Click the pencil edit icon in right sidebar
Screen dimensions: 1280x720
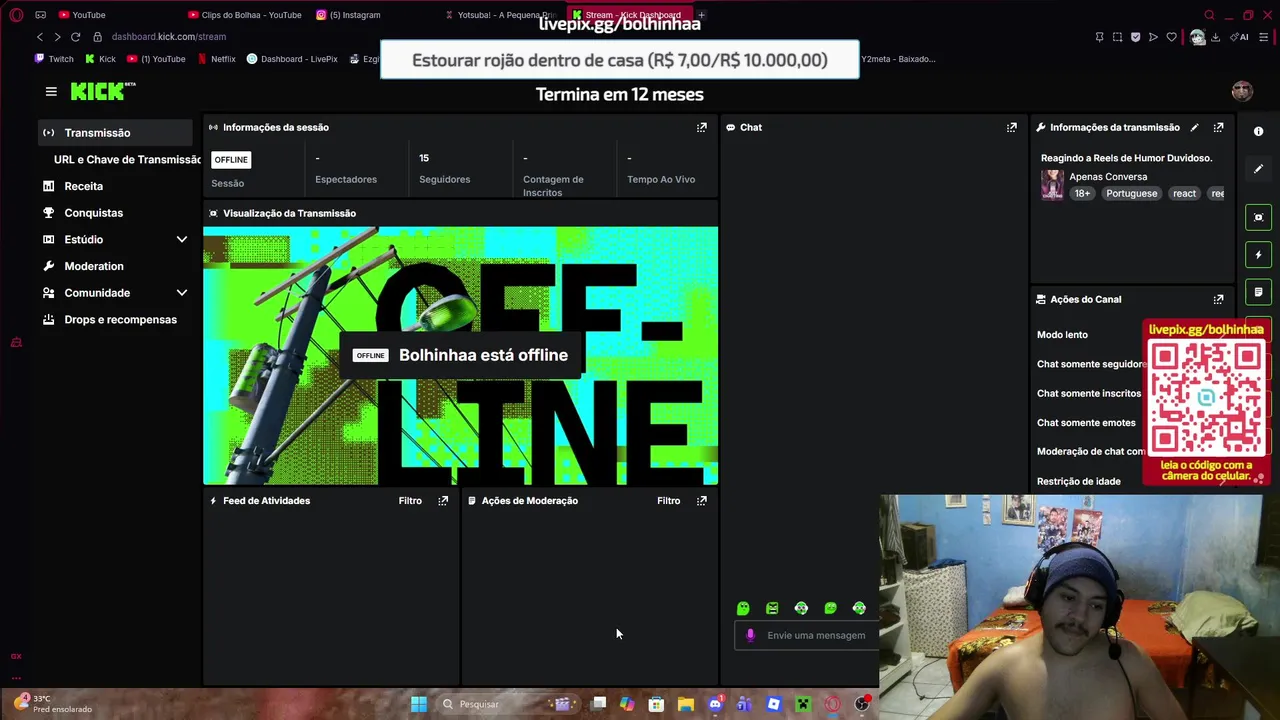click(x=1258, y=169)
